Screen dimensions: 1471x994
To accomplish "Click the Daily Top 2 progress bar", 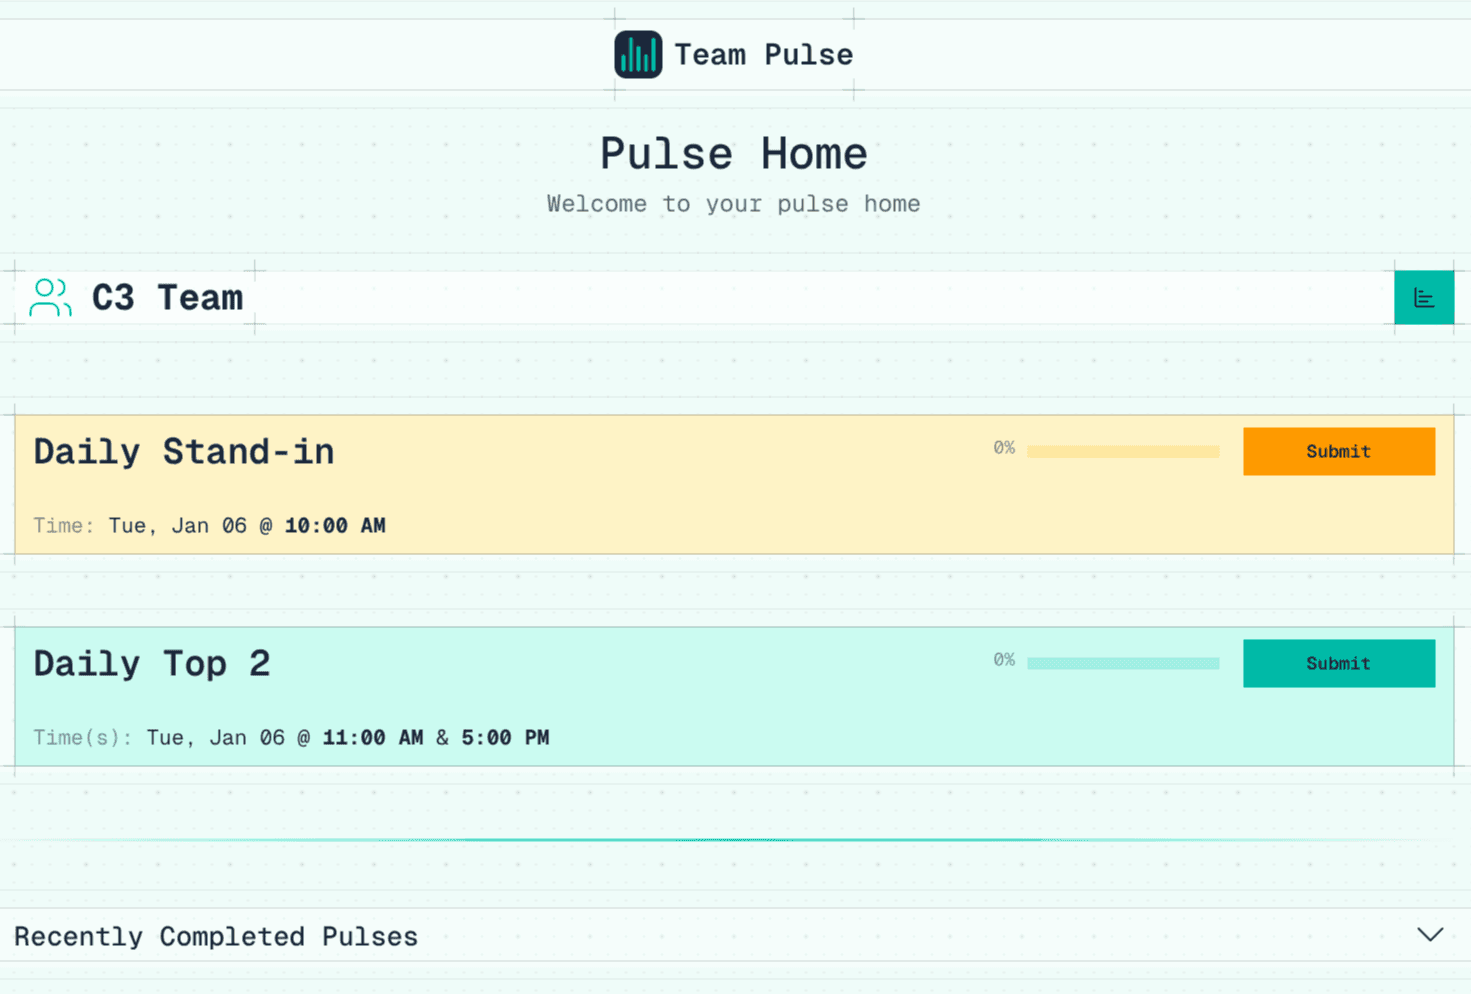I will (1122, 663).
